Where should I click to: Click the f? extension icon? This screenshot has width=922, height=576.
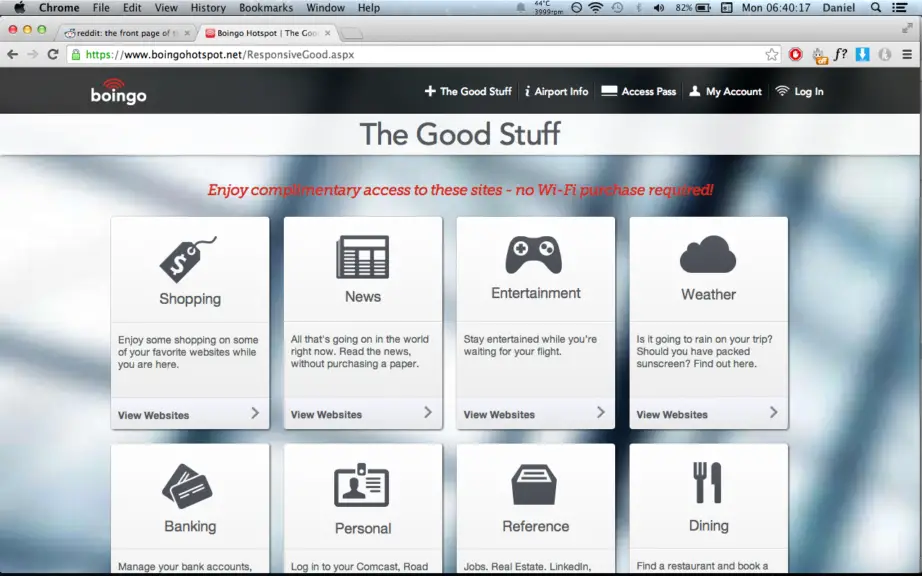coord(840,55)
